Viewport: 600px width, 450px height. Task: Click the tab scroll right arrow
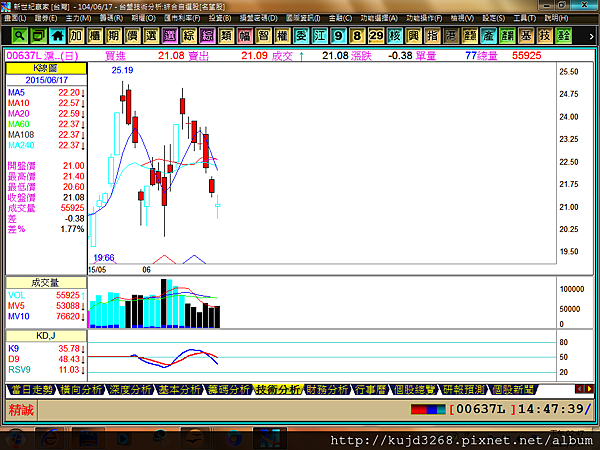click(x=589, y=389)
